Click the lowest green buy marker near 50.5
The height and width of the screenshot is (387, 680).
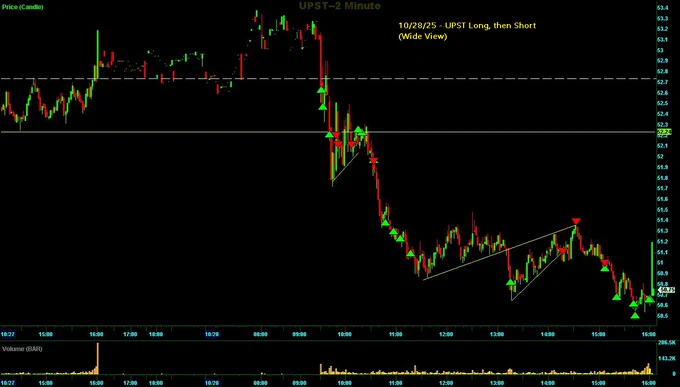pyautogui.click(x=635, y=315)
